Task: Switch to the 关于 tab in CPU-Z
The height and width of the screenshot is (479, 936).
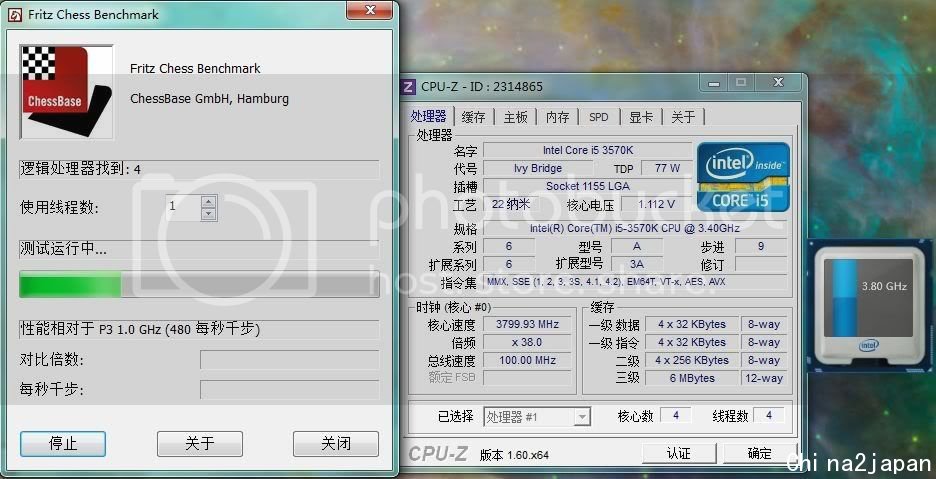Action: pyautogui.click(x=683, y=117)
